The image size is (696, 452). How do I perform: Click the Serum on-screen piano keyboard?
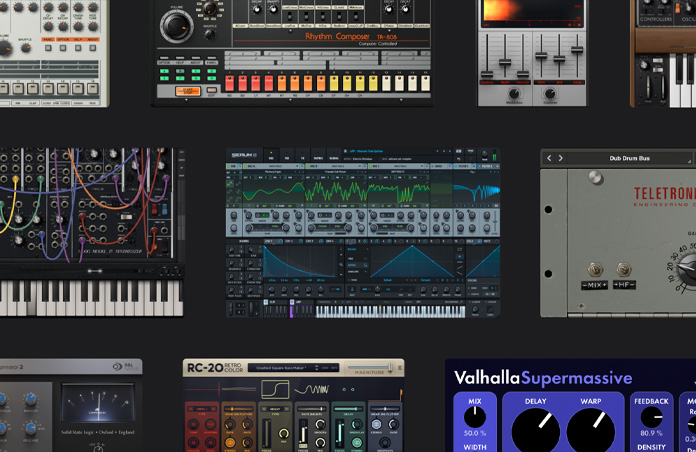(390, 311)
